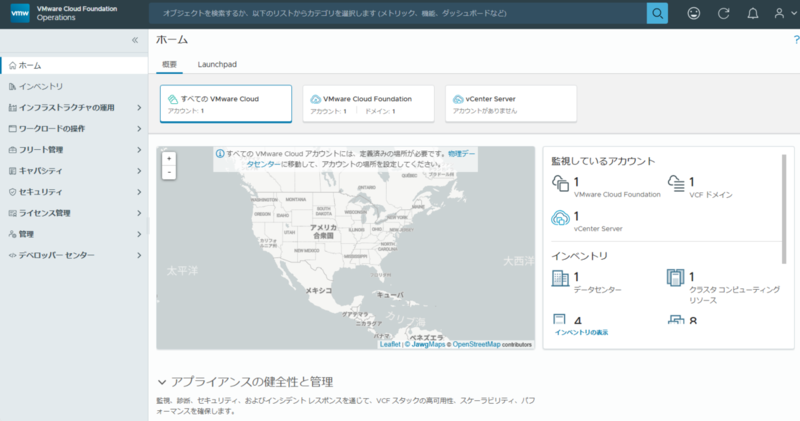Click the map zoom out minus button
This screenshot has height=421, width=800.
tap(169, 172)
